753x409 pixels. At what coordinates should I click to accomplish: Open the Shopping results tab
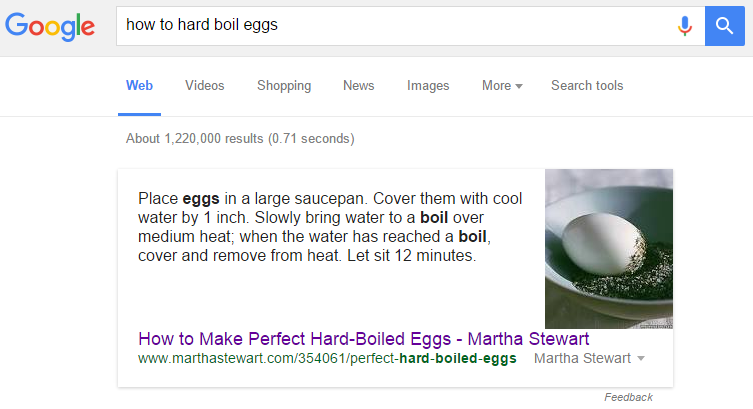pos(284,86)
